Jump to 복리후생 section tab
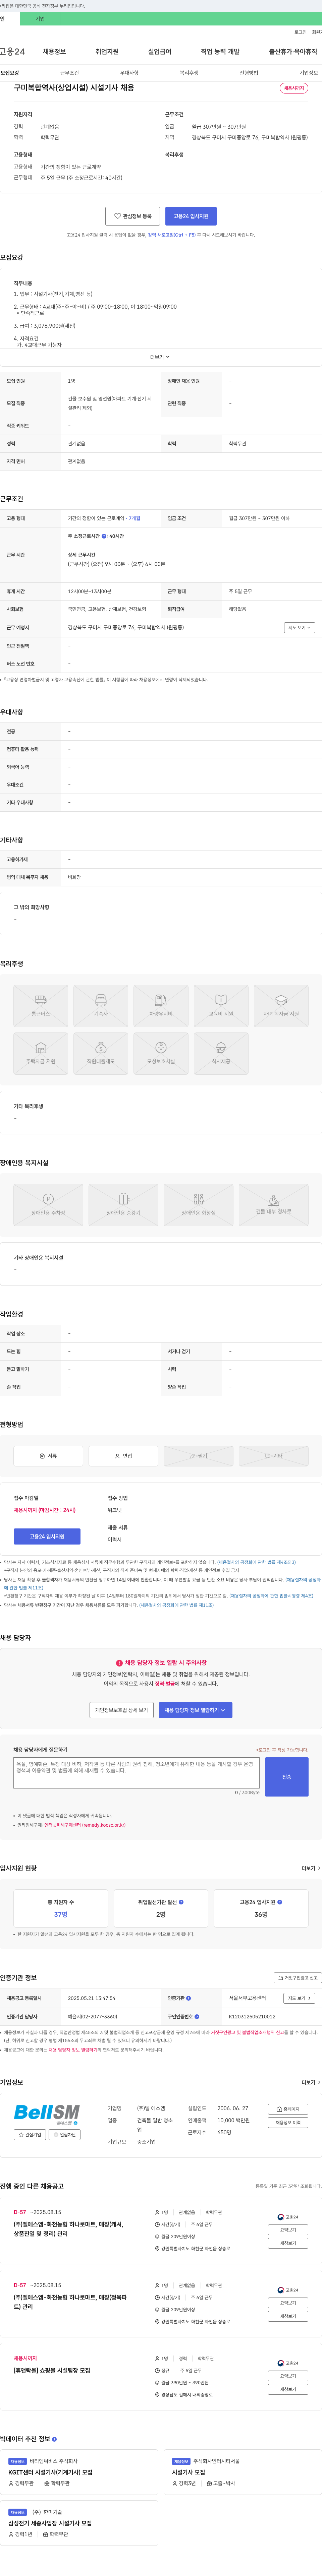Screen dimensions: 322x2576 pos(189,73)
